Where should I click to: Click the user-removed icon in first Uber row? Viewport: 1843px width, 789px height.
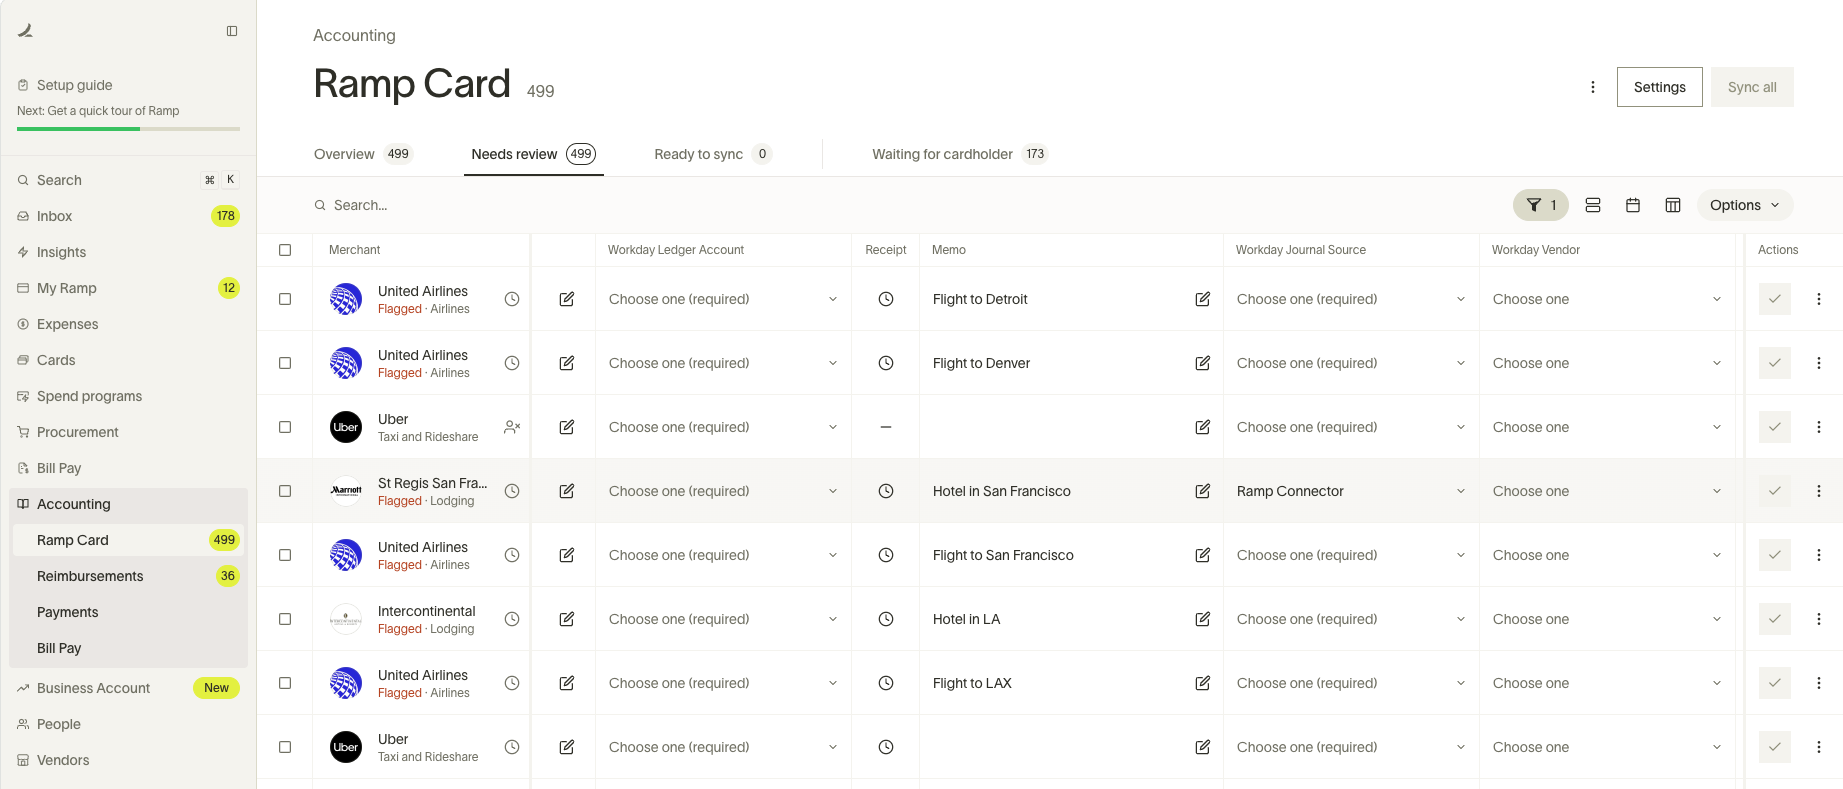pyautogui.click(x=512, y=427)
